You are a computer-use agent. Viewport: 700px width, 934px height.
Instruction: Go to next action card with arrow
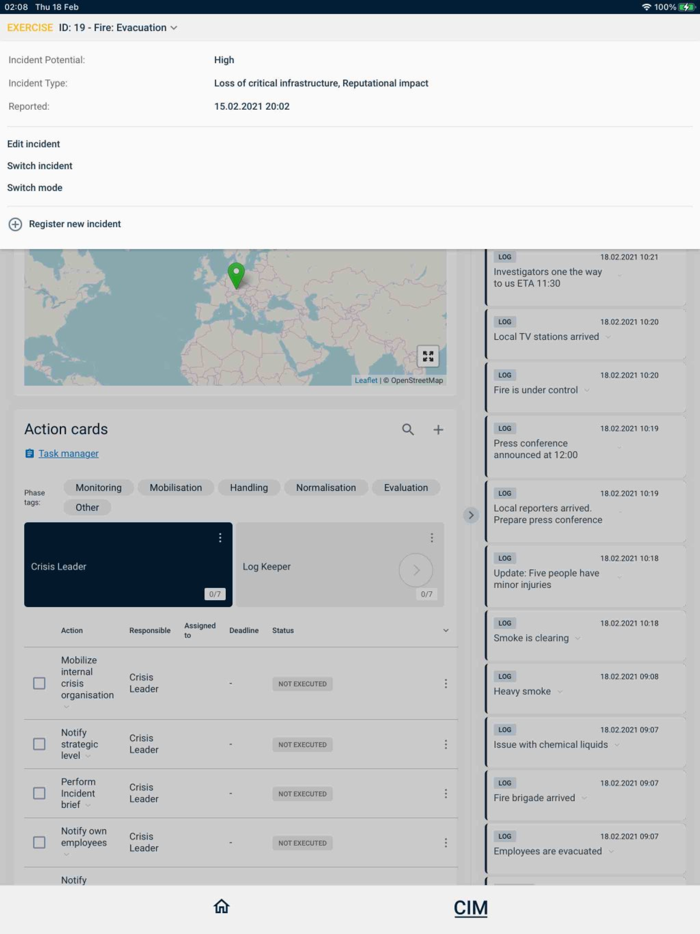coord(416,570)
